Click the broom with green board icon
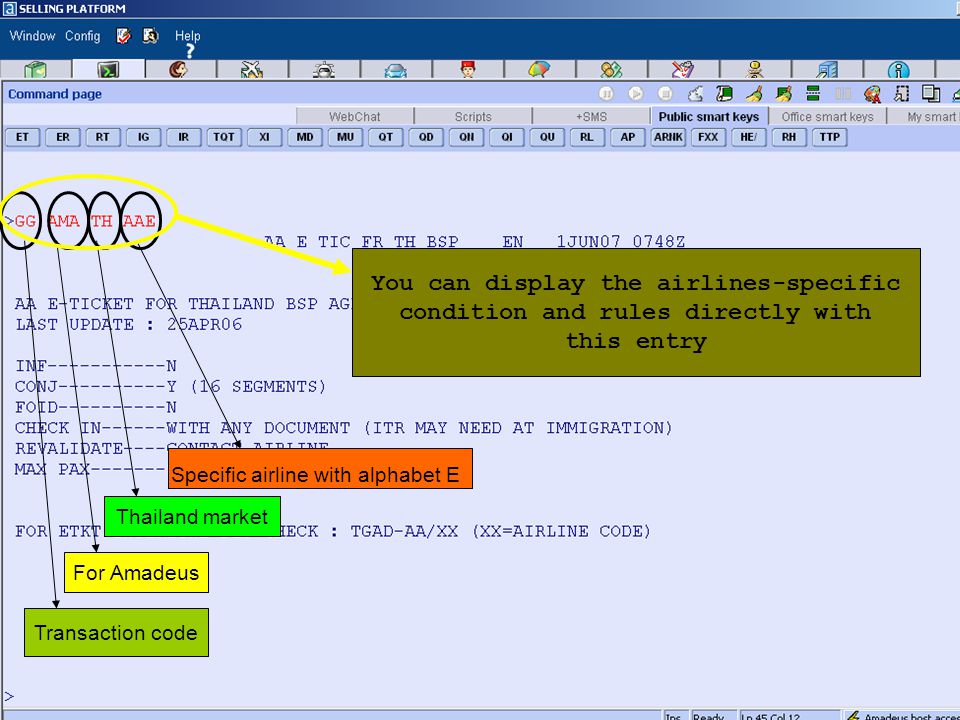The image size is (960, 720). 784,94
